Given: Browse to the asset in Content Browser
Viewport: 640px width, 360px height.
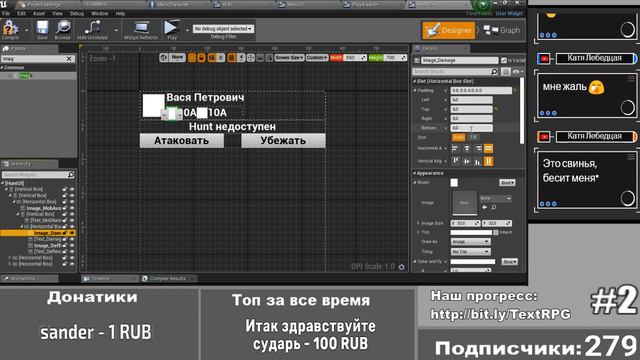Looking at the screenshot, I should [x=62, y=29].
